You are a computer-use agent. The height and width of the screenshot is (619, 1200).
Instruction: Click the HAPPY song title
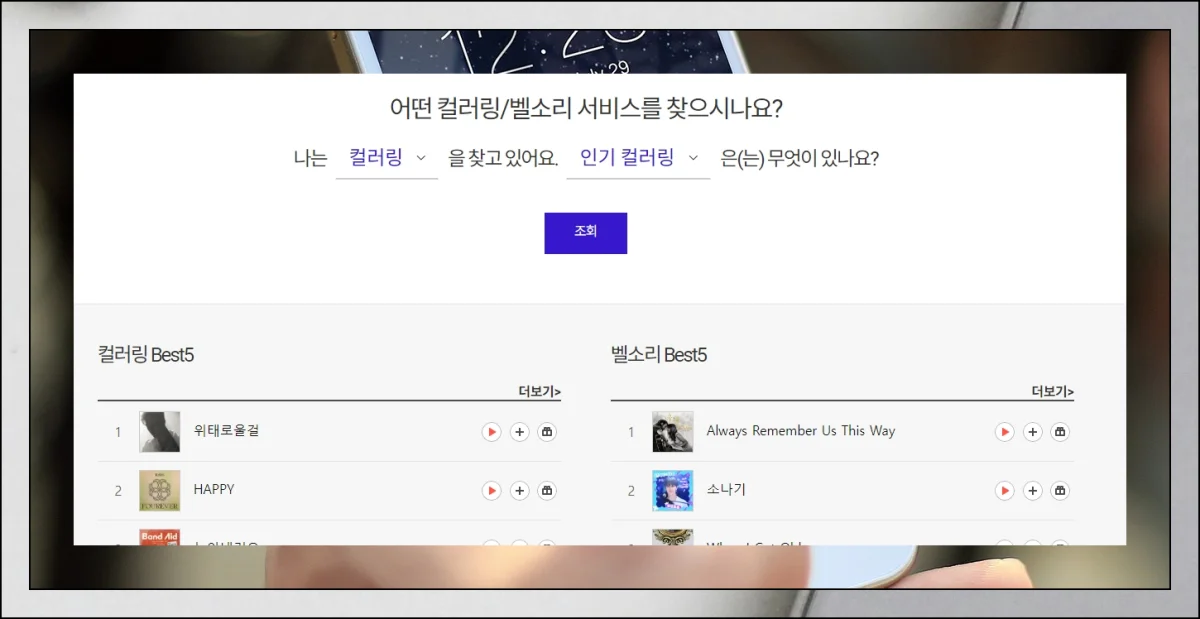(x=214, y=490)
